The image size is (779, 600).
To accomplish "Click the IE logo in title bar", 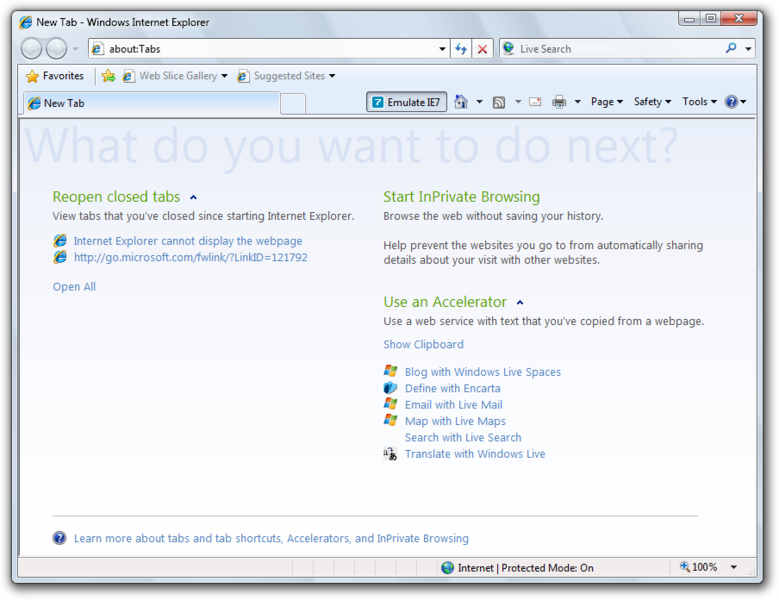I will point(26,22).
